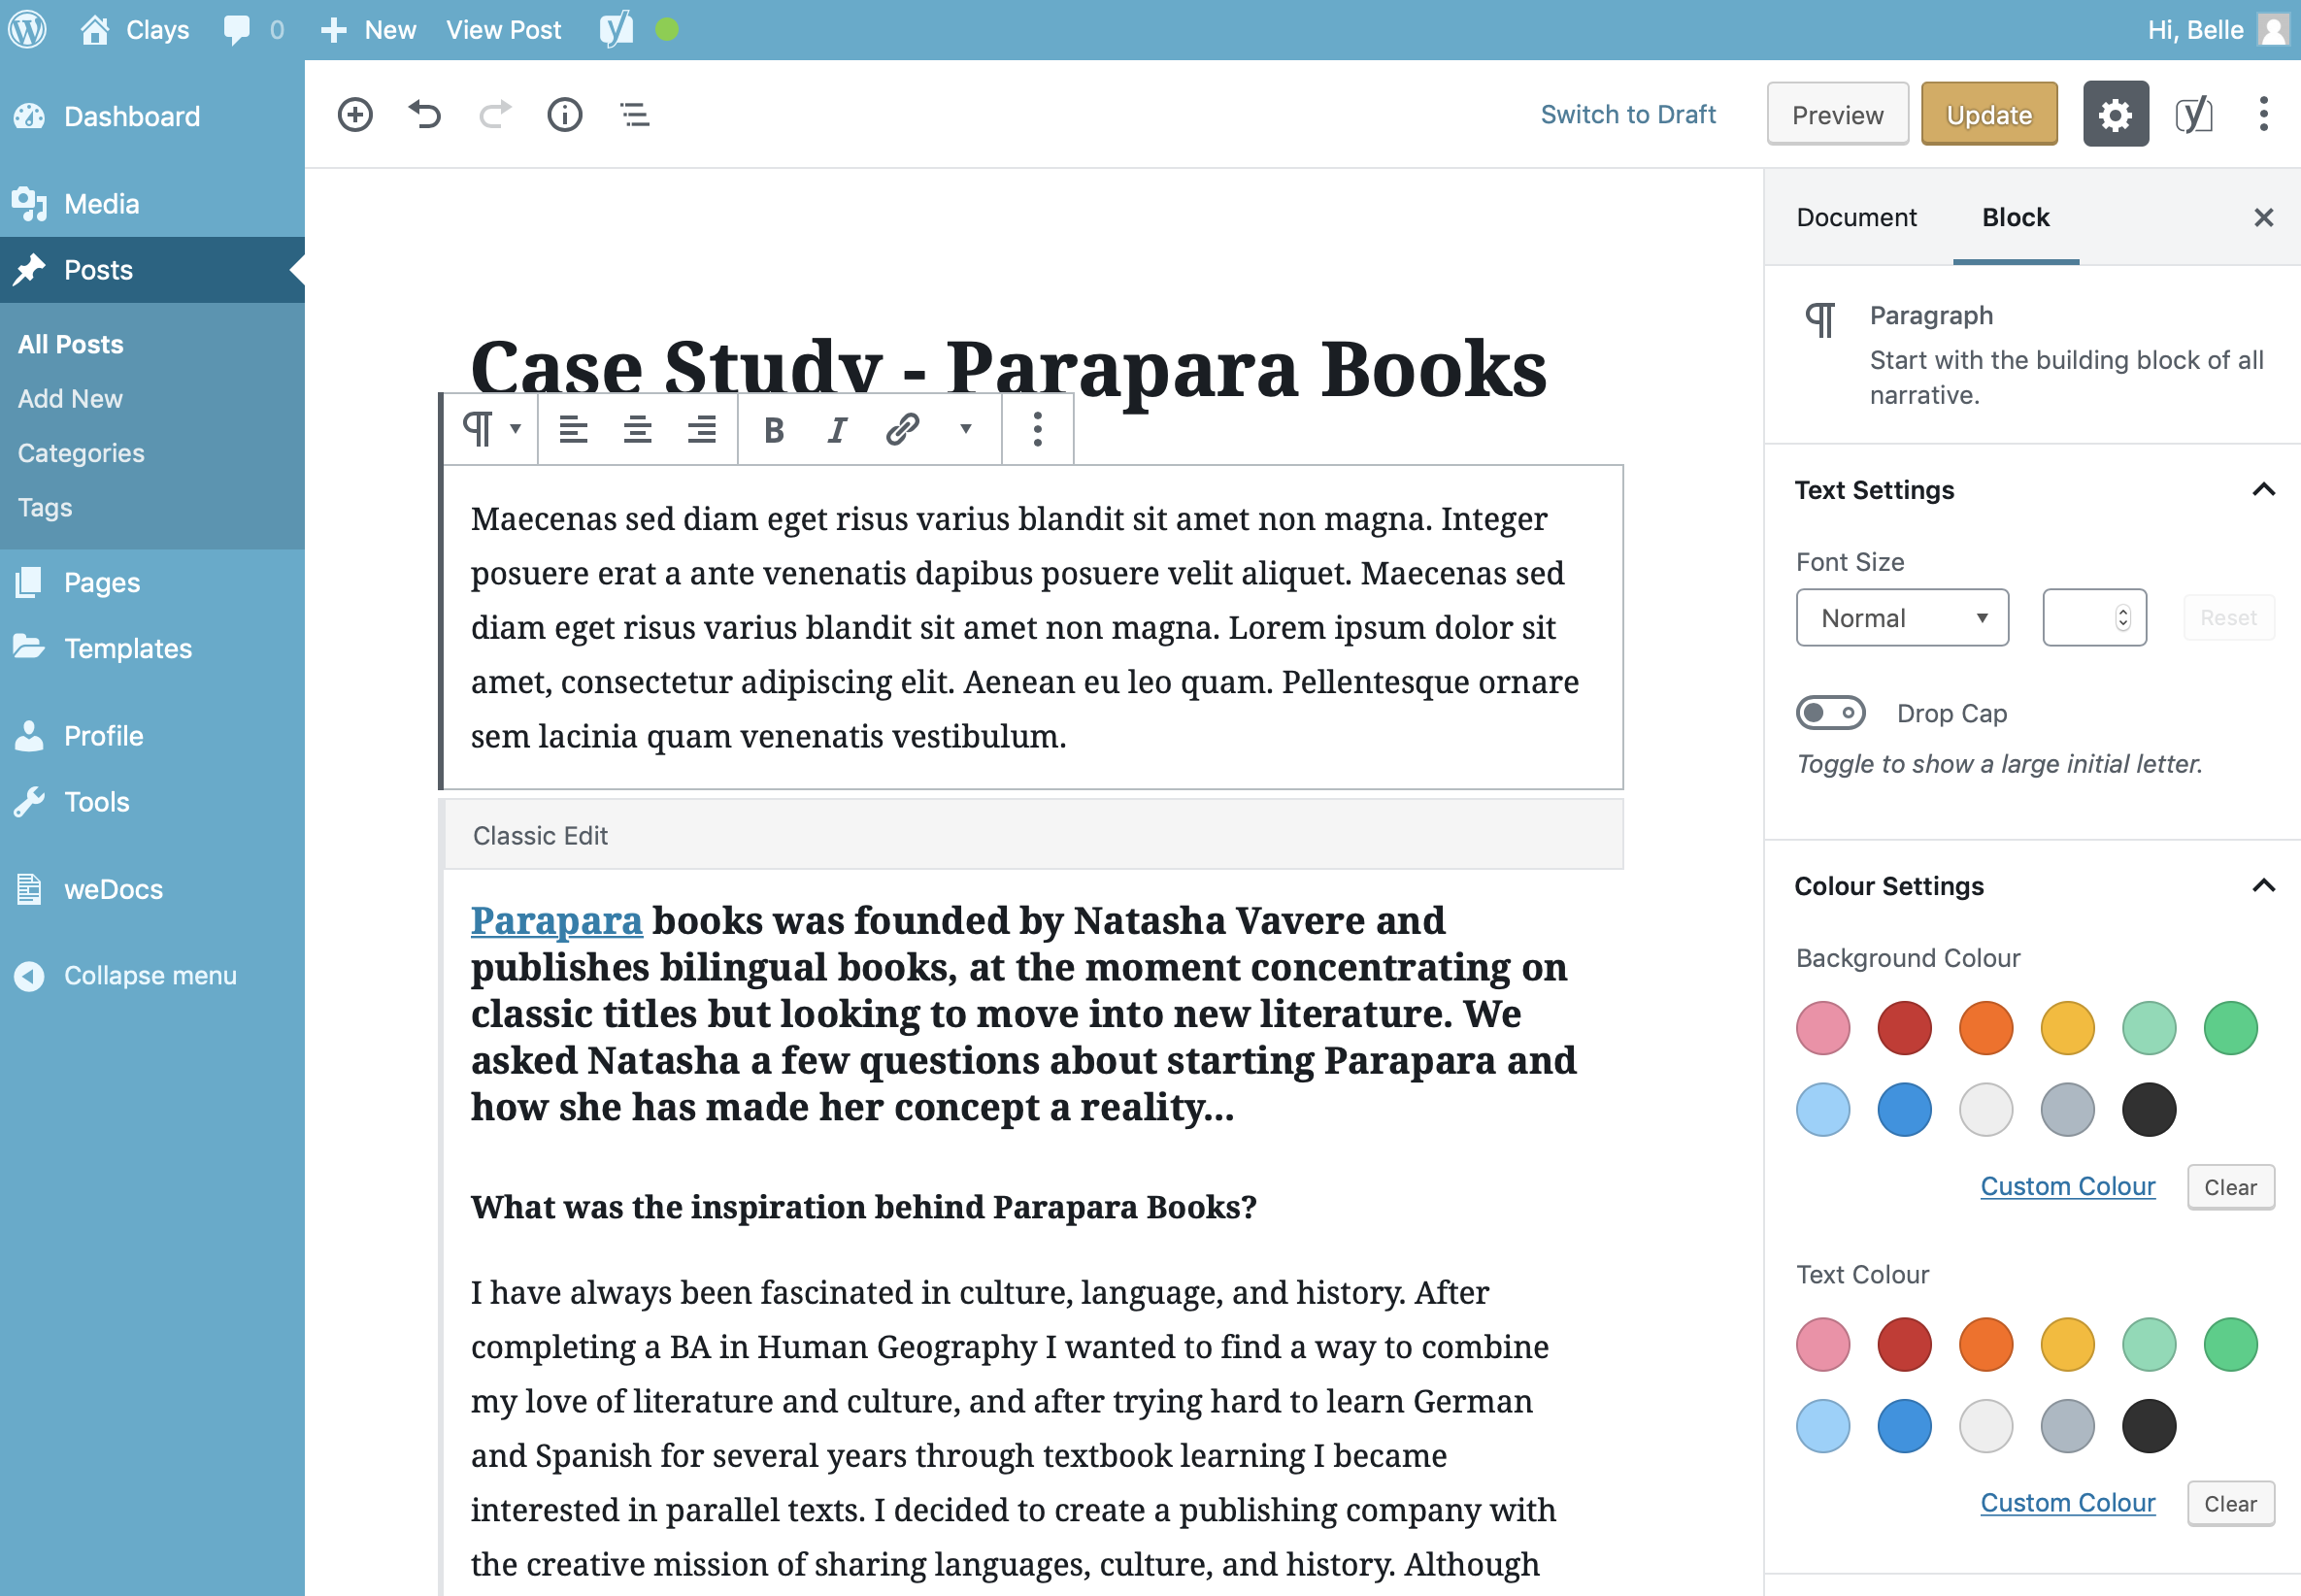Insert a link in paragraph
This screenshot has width=2301, height=1596.
coord(902,429)
